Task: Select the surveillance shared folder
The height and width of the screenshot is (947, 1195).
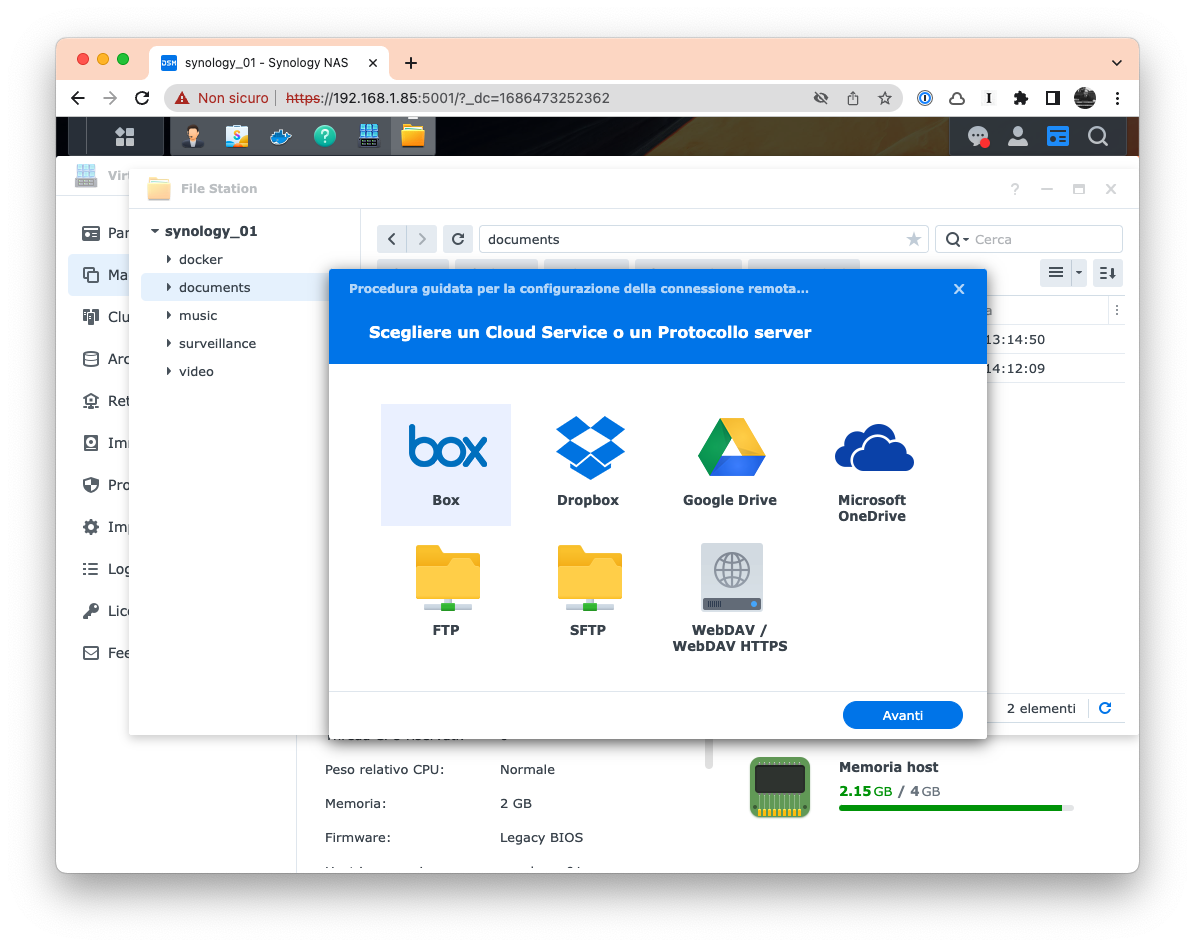Action: click(217, 344)
